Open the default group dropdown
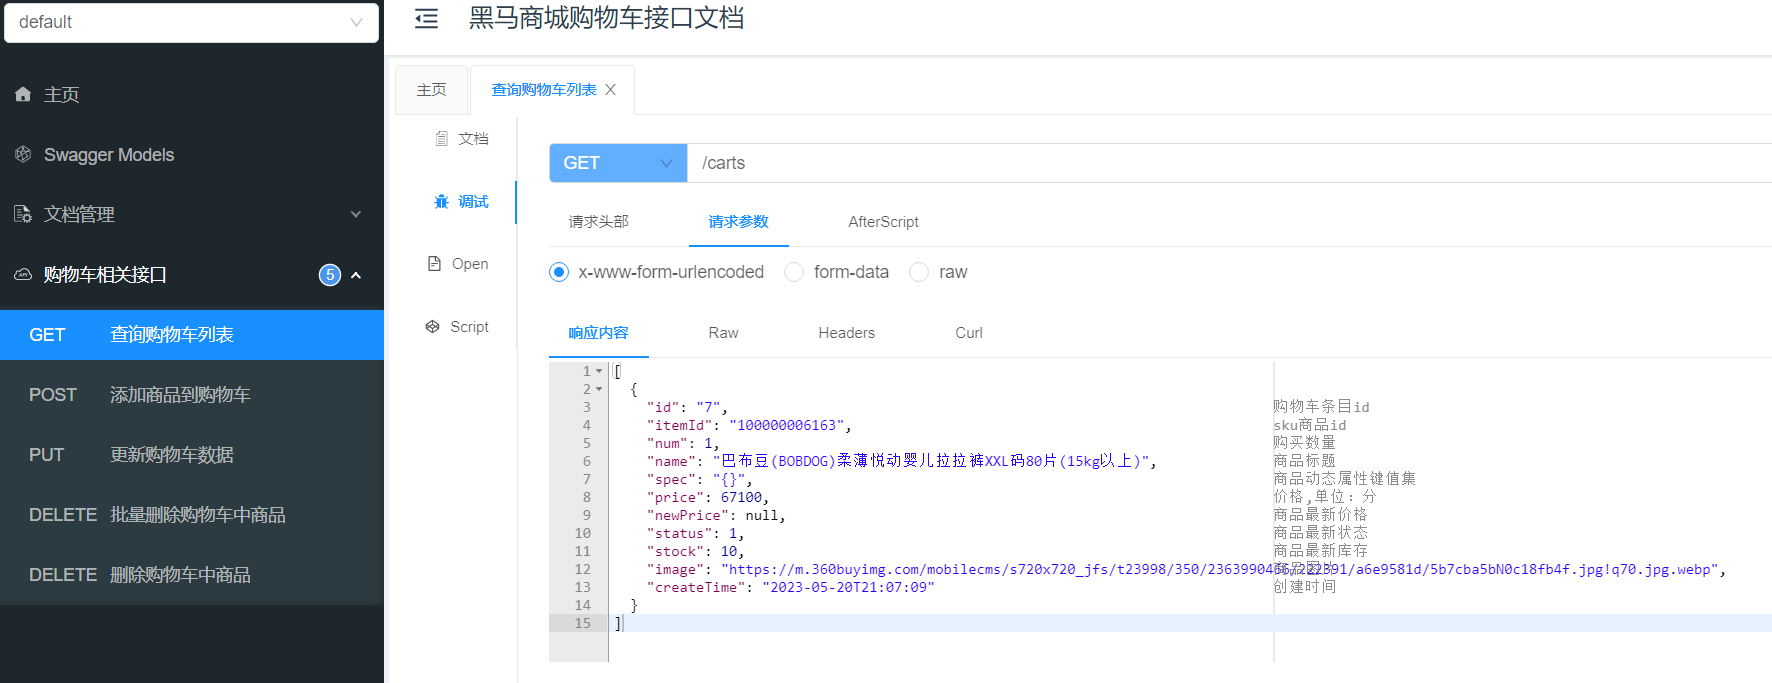Image resolution: width=1772 pixels, height=683 pixels. click(191, 22)
